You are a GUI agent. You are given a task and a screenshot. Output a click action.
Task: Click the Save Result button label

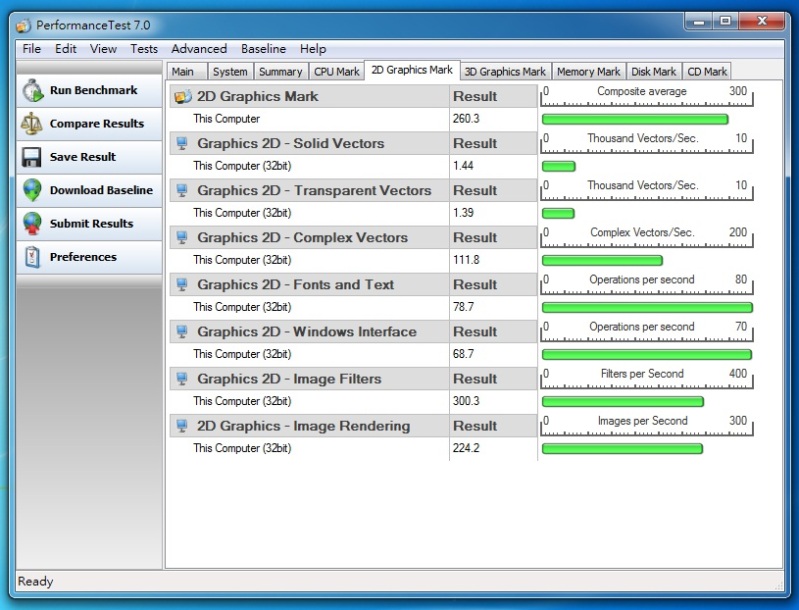[83, 157]
